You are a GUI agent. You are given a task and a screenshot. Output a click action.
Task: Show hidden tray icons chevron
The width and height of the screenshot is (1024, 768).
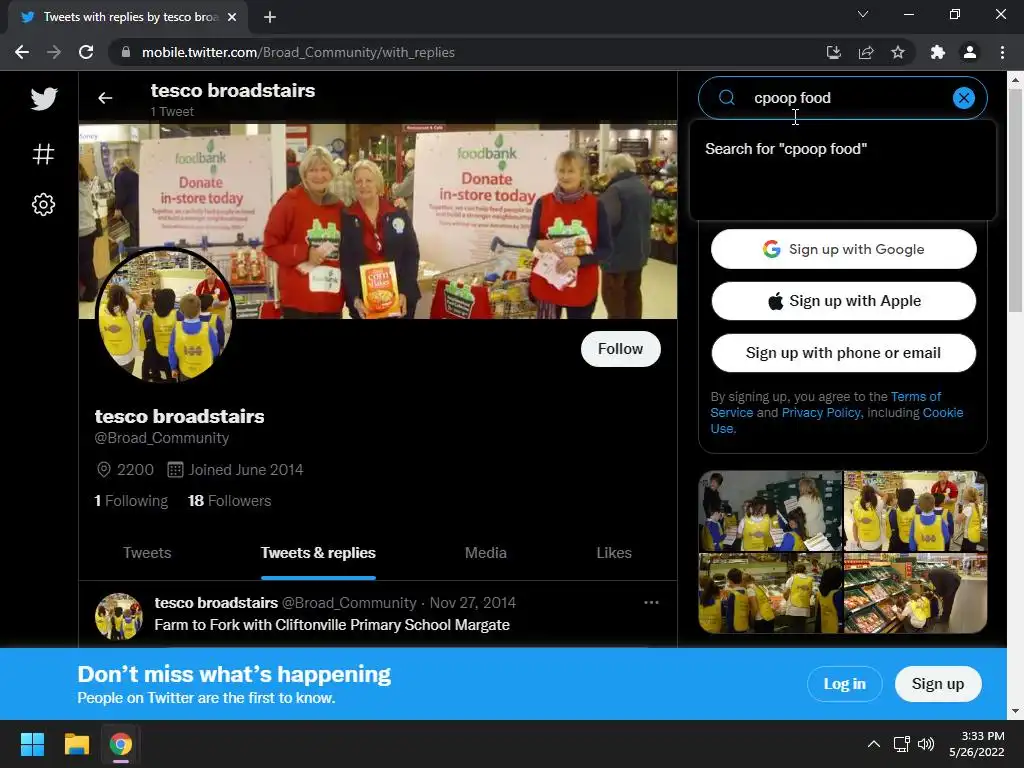[x=873, y=744]
